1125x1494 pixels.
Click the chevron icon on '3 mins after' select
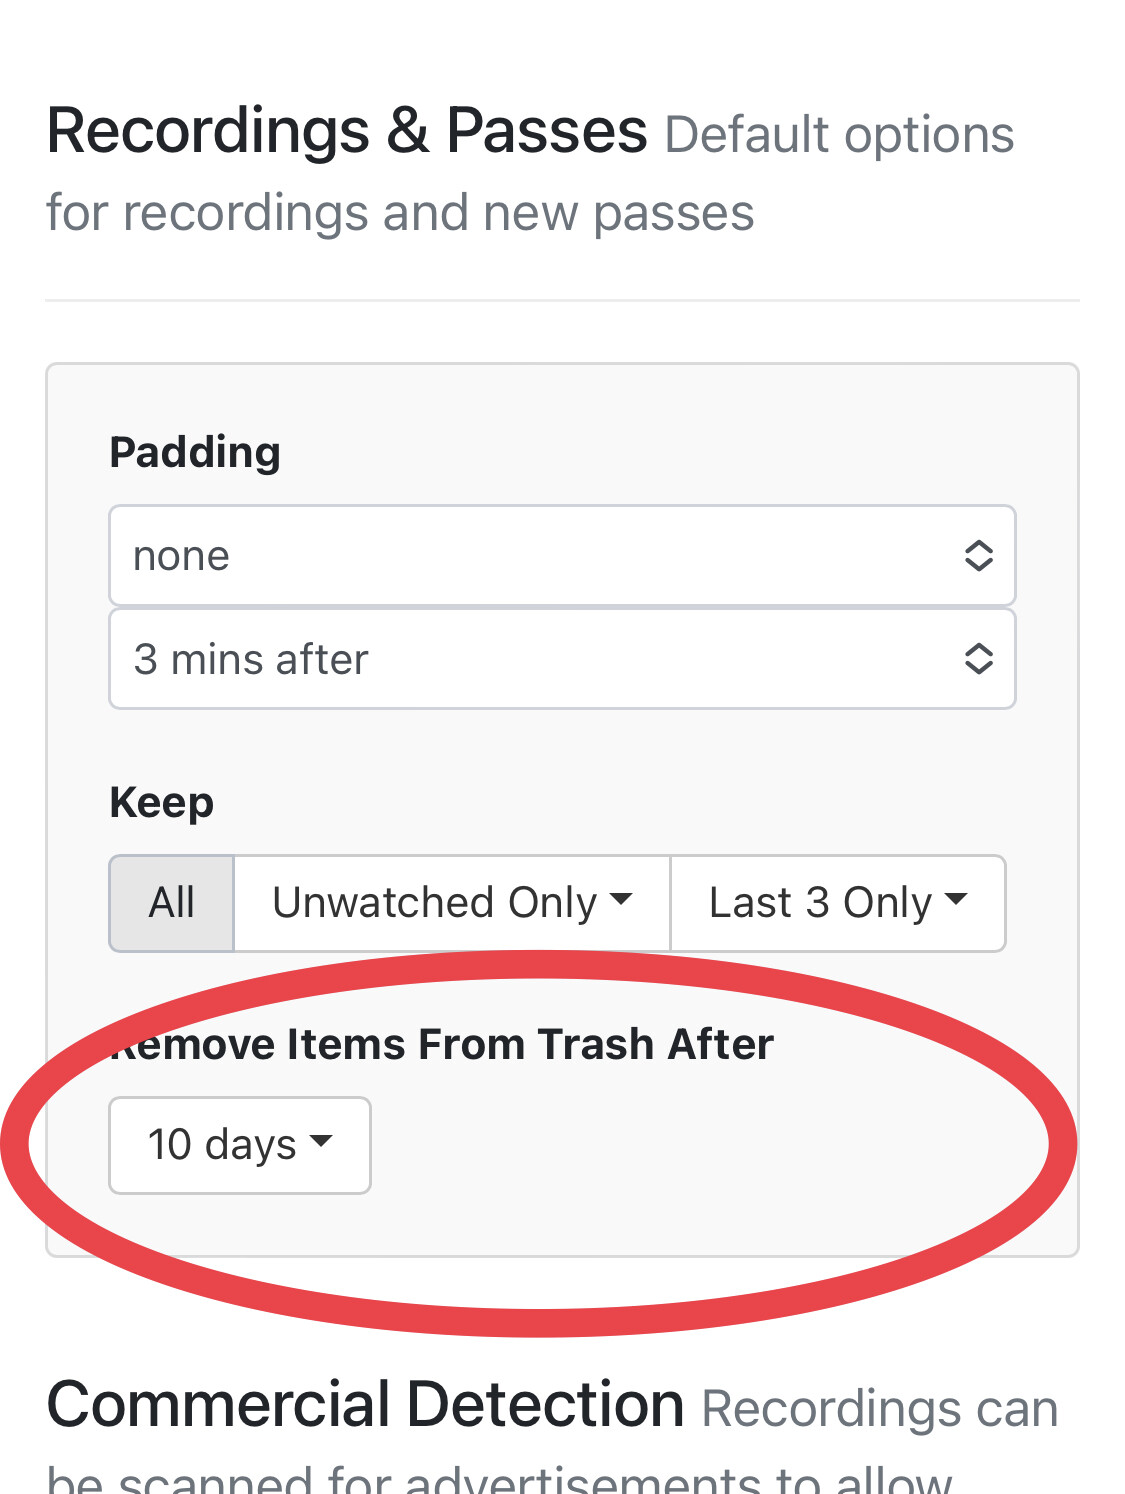pos(978,659)
